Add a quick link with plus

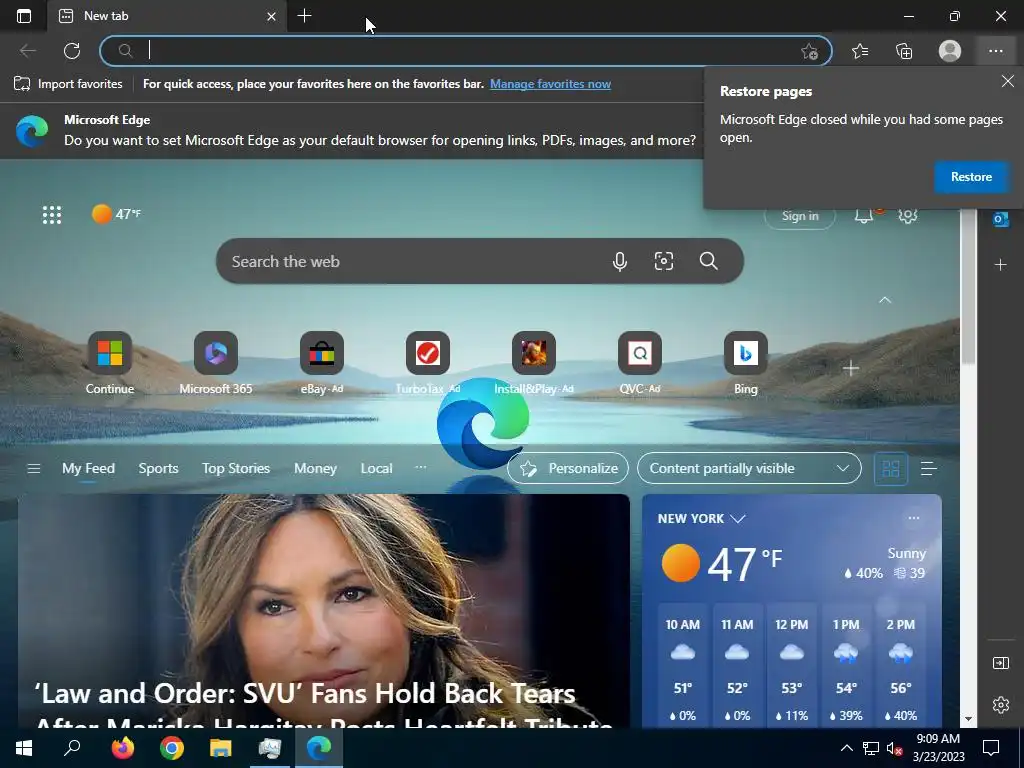pos(850,369)
